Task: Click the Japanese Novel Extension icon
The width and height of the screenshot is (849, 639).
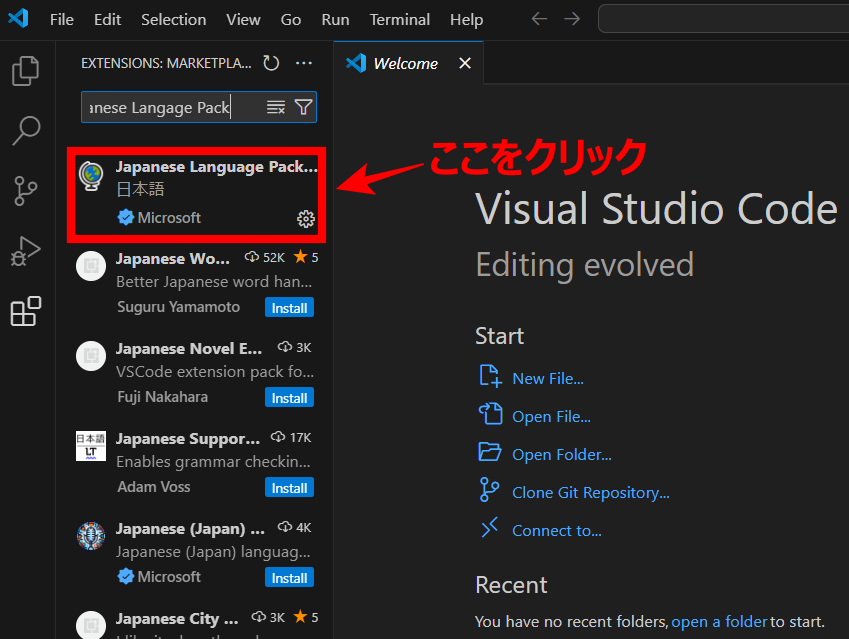Action: coord(91,356)
